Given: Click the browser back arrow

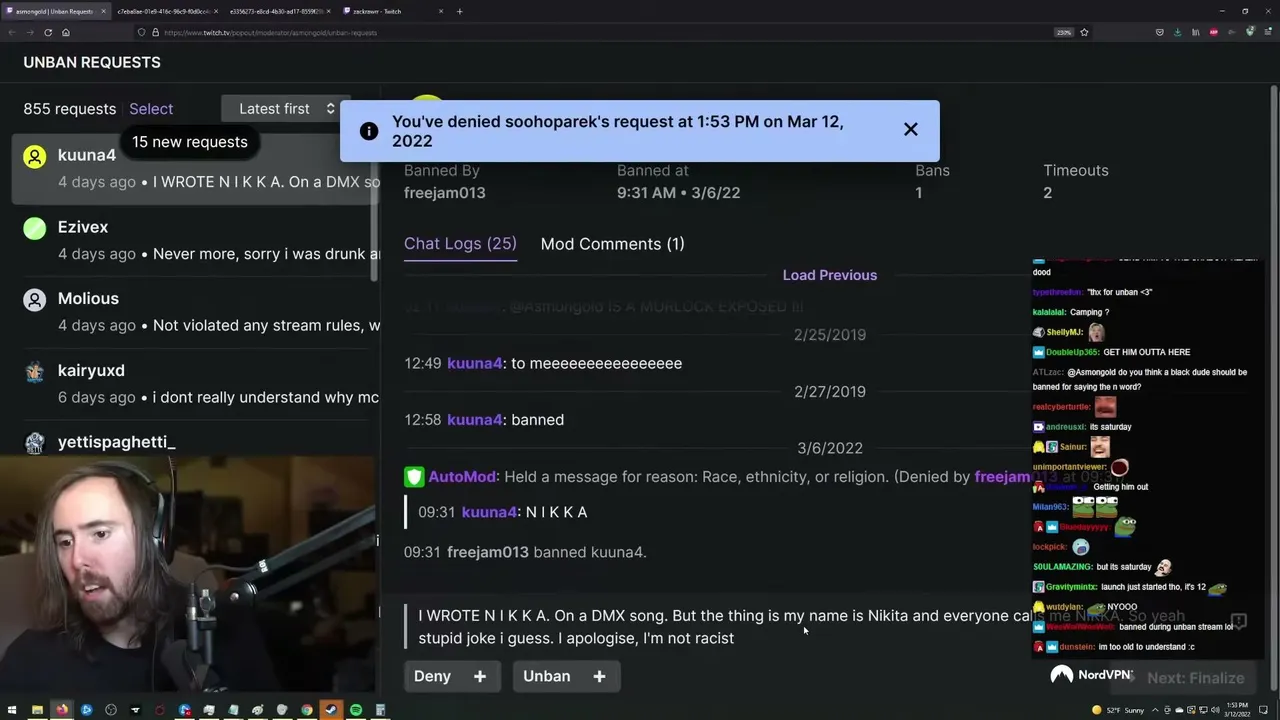Looking at the screenshot, I should click(12, 32).
